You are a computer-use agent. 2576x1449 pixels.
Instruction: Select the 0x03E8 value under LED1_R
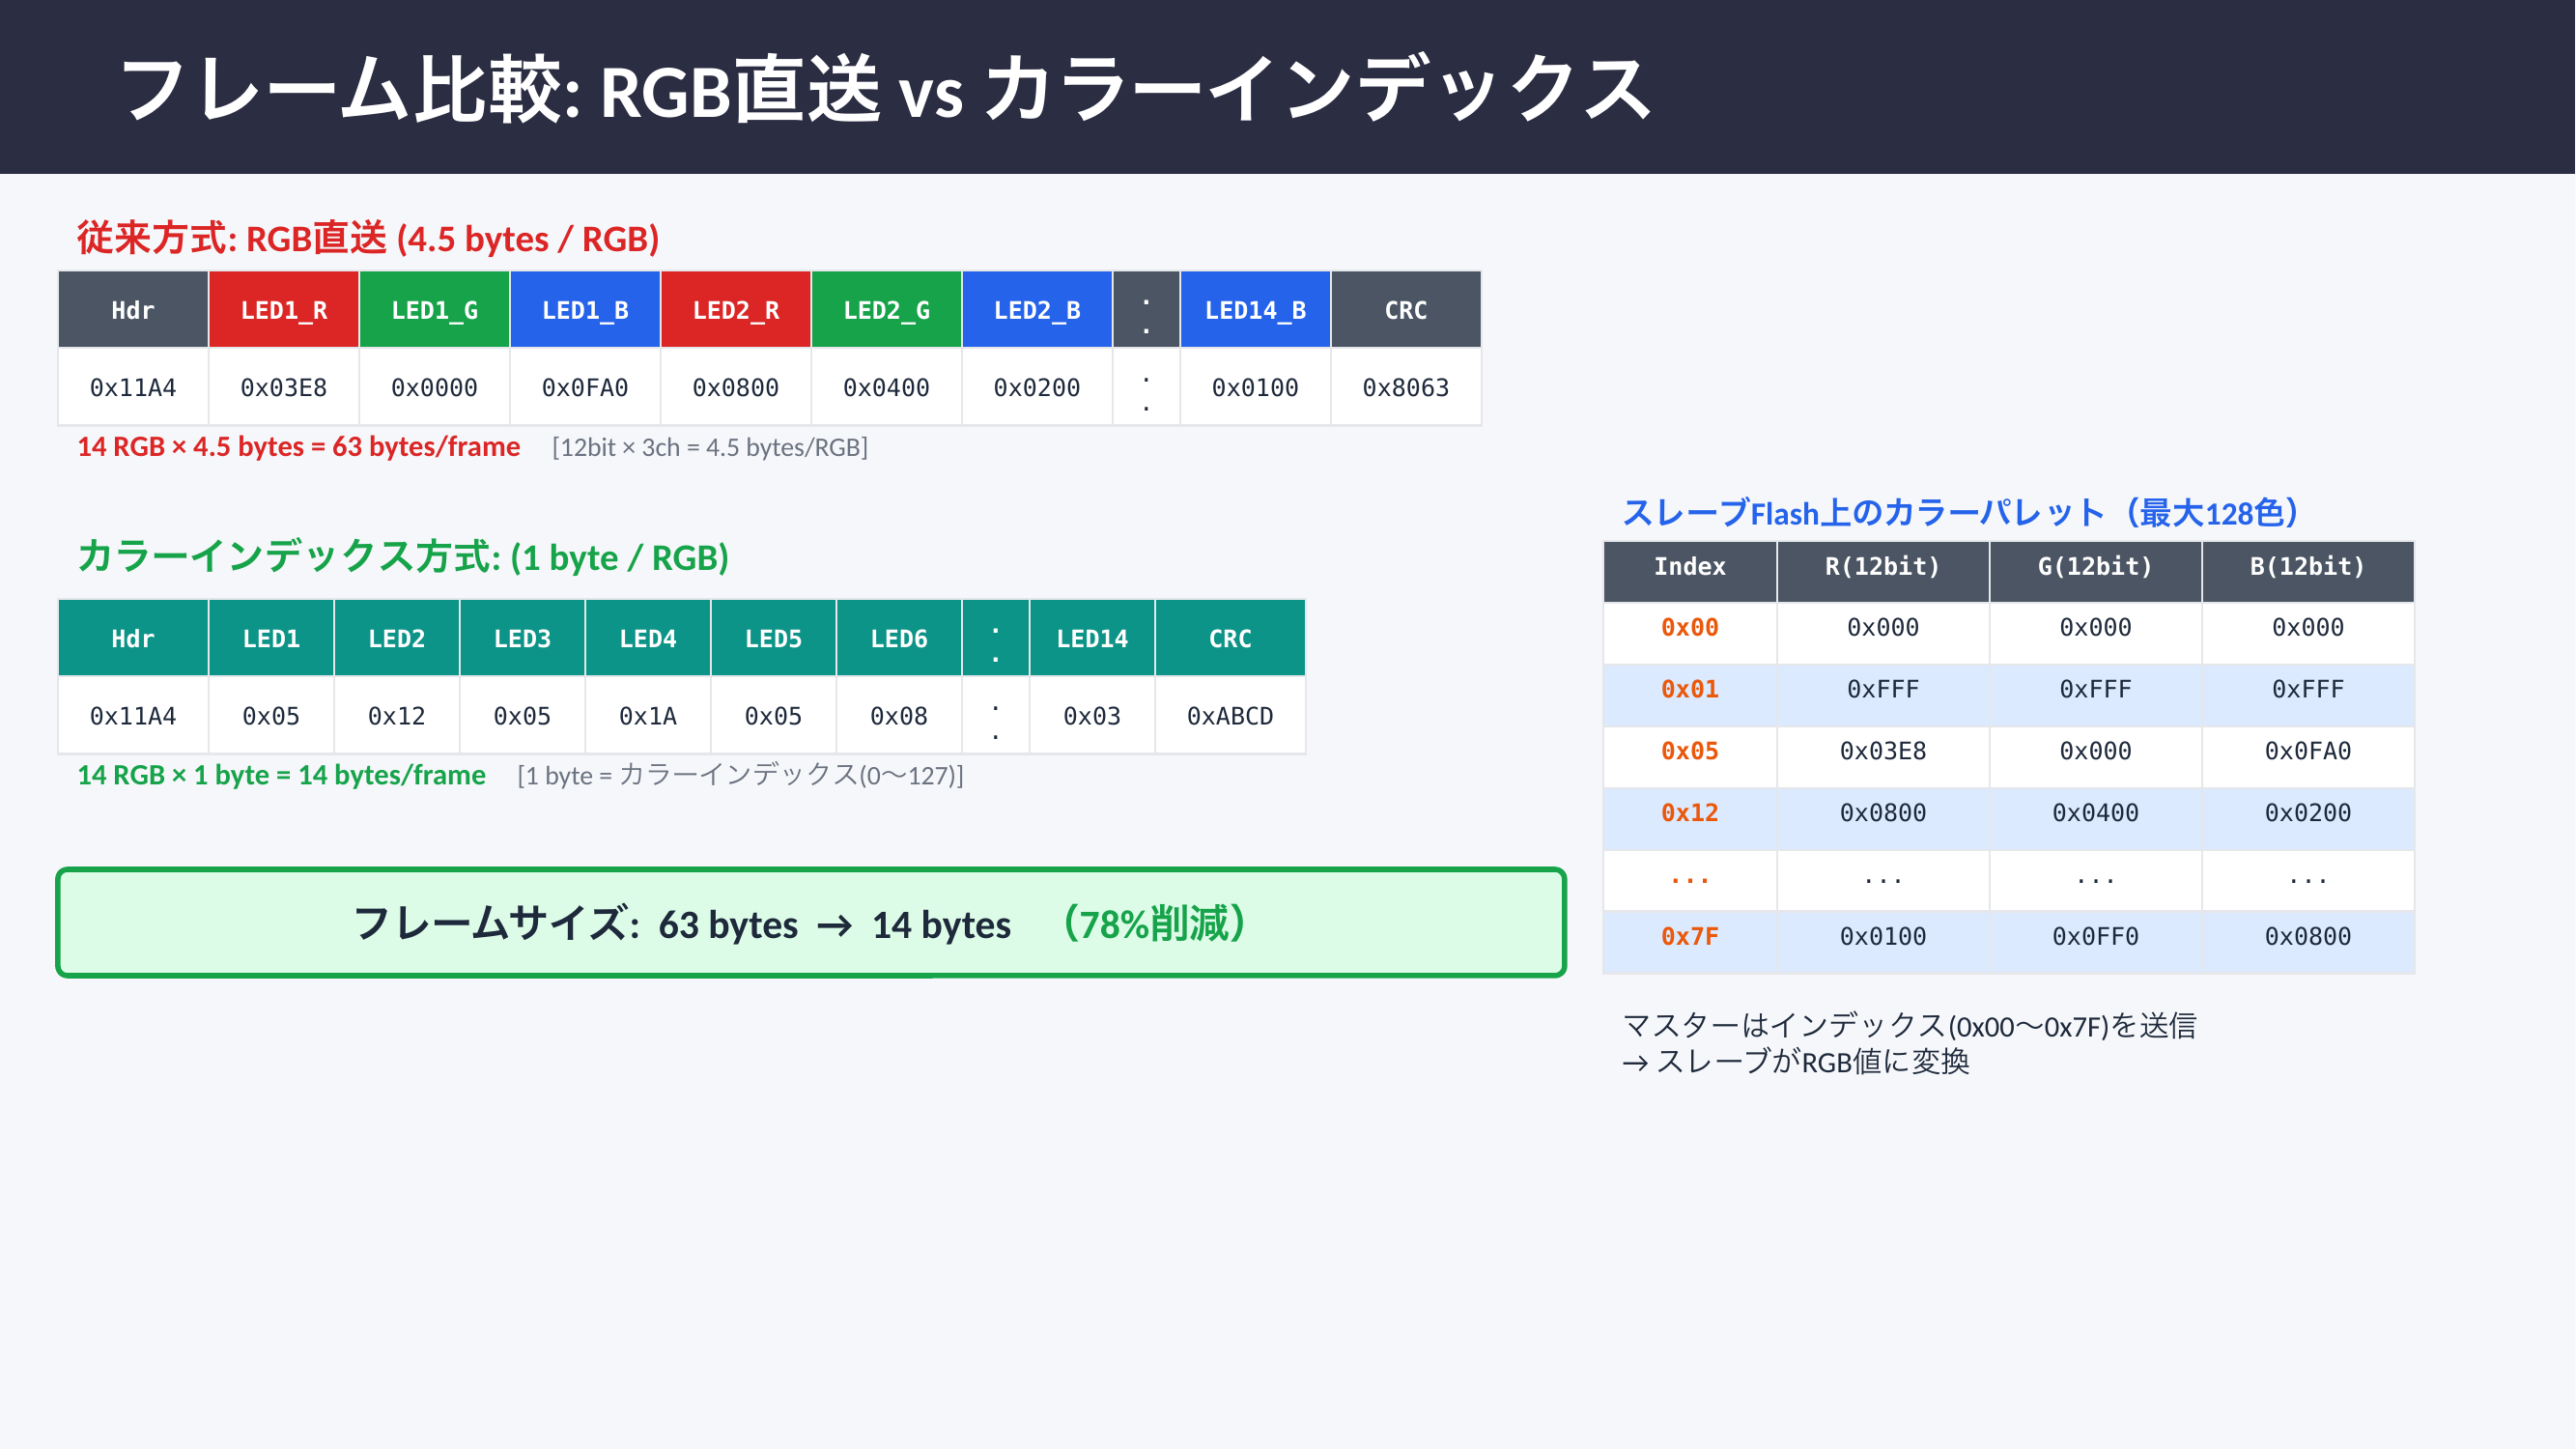point(284,387)
